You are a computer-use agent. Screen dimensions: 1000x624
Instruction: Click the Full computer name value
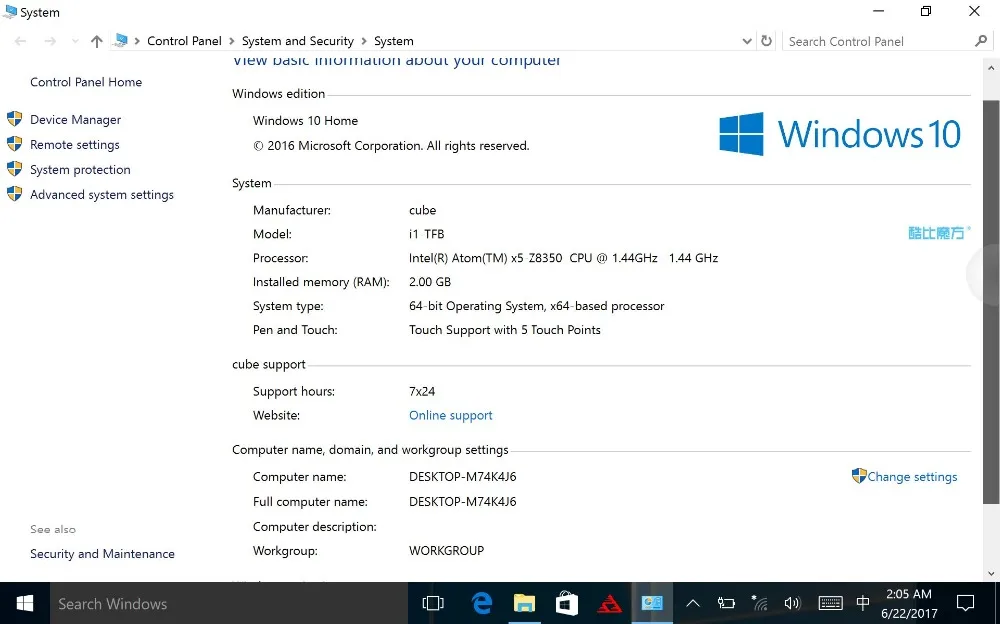pyautogui.click(x=462, y=501)
